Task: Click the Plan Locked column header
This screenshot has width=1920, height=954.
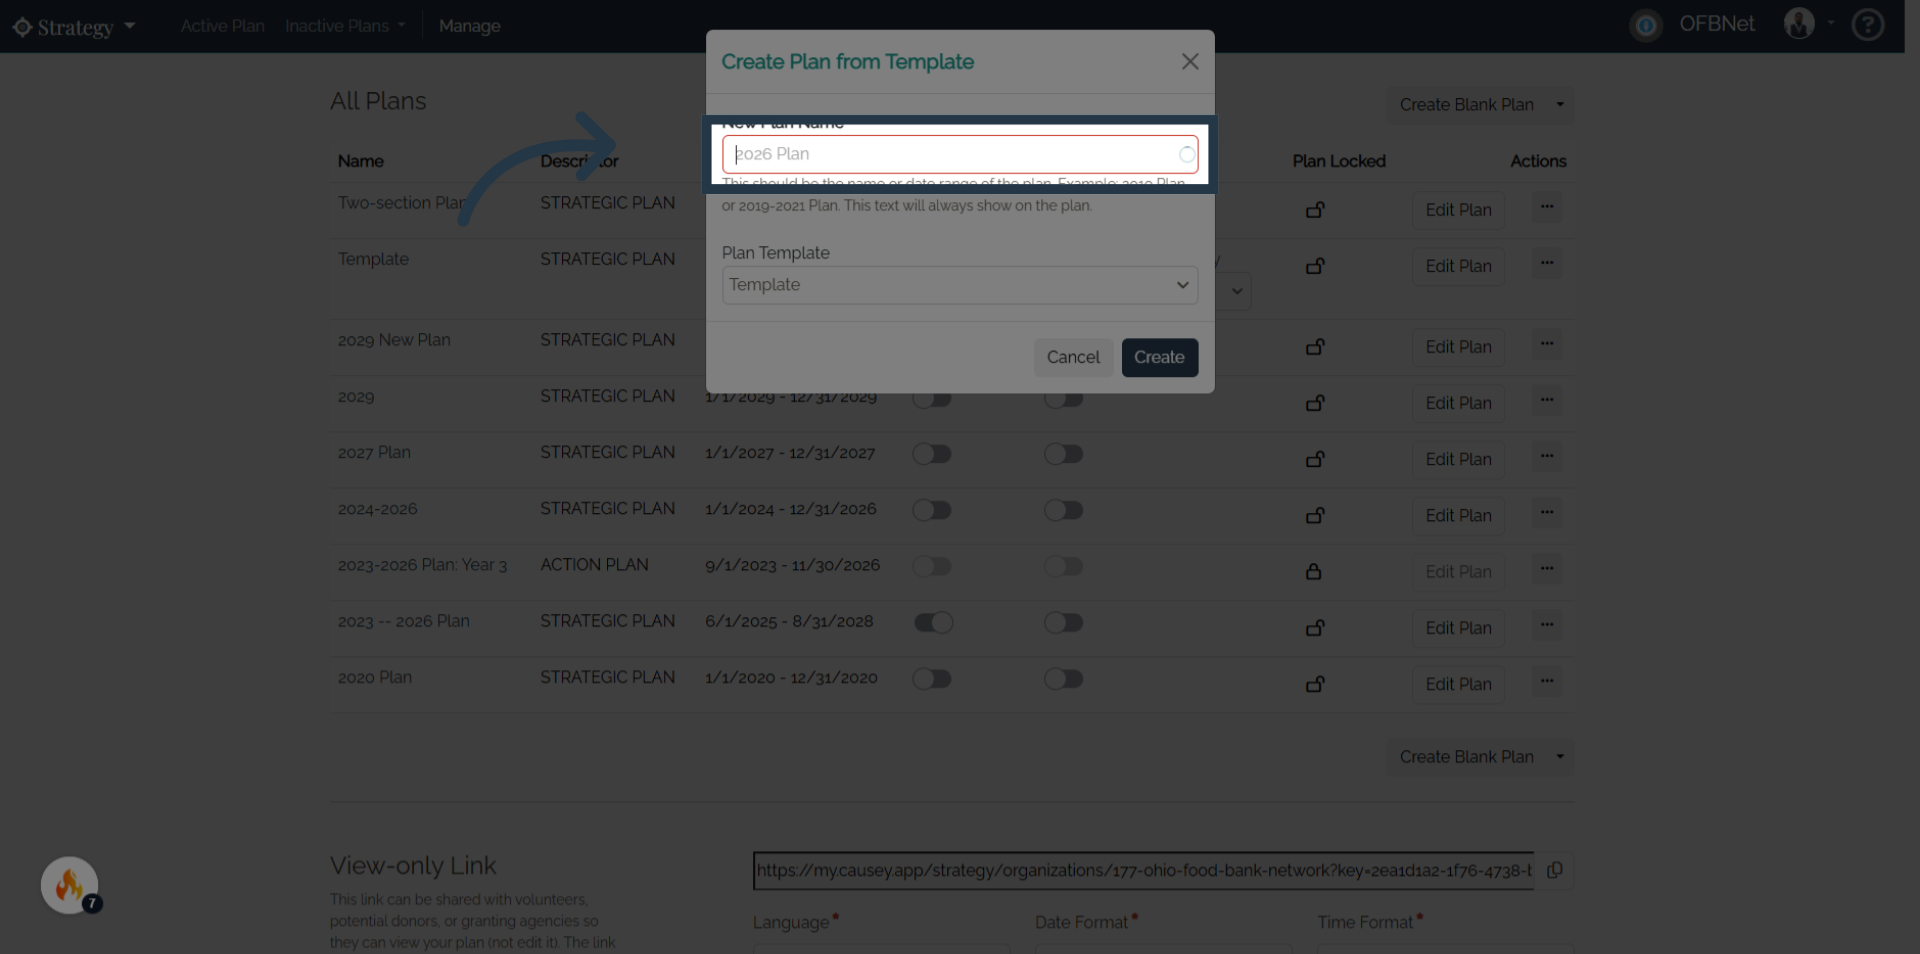Action: point(1338,161)
